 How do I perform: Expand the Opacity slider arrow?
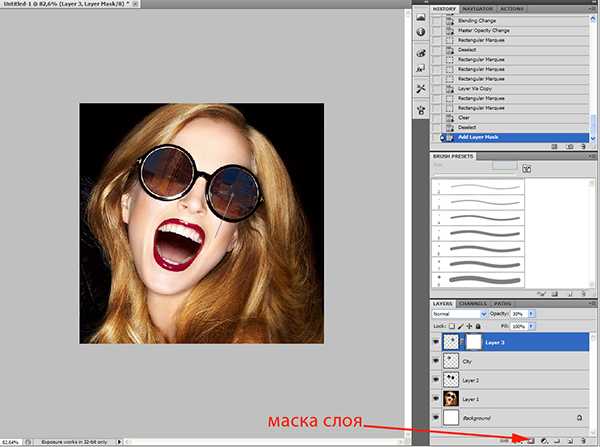[530, 313]
